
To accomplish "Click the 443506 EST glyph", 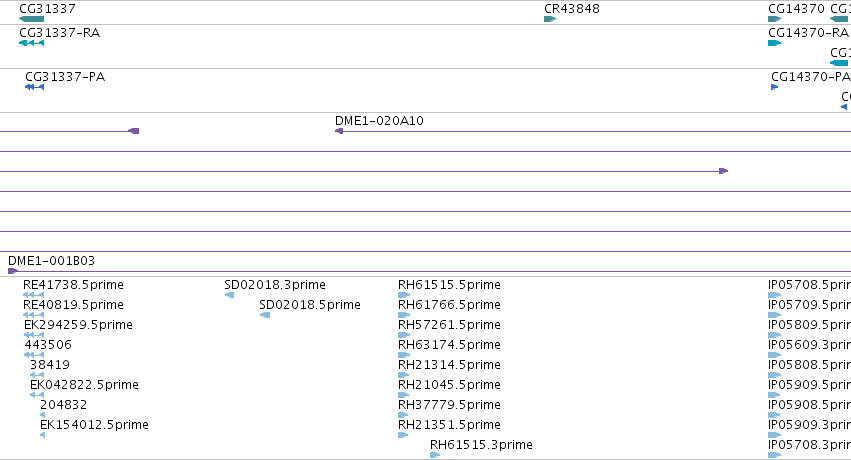I will pos(34,355).
